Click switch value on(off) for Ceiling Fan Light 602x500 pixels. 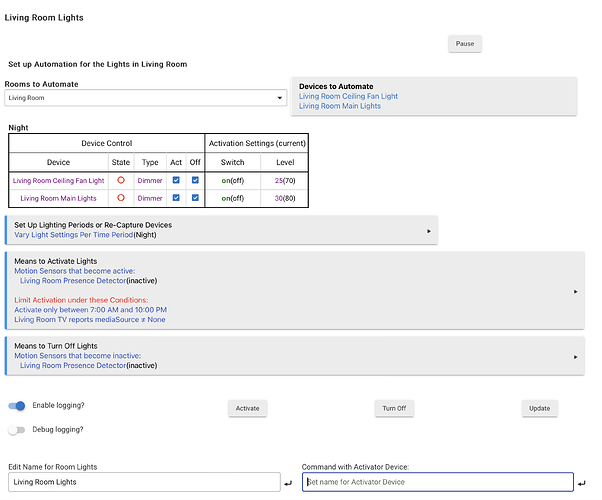pyautogui.click(x=233, y=180)
